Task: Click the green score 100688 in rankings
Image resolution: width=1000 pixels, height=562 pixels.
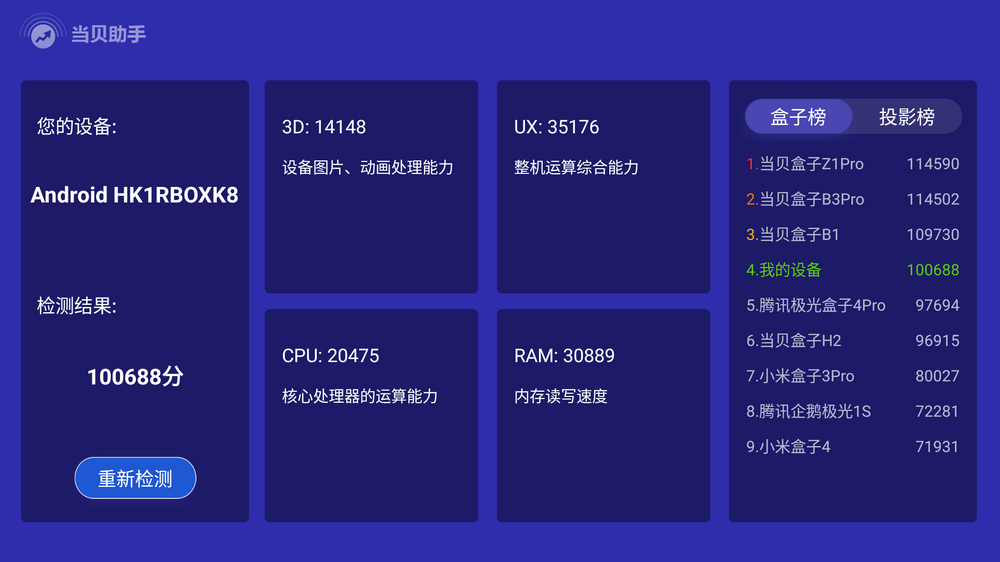Action: 933,270
